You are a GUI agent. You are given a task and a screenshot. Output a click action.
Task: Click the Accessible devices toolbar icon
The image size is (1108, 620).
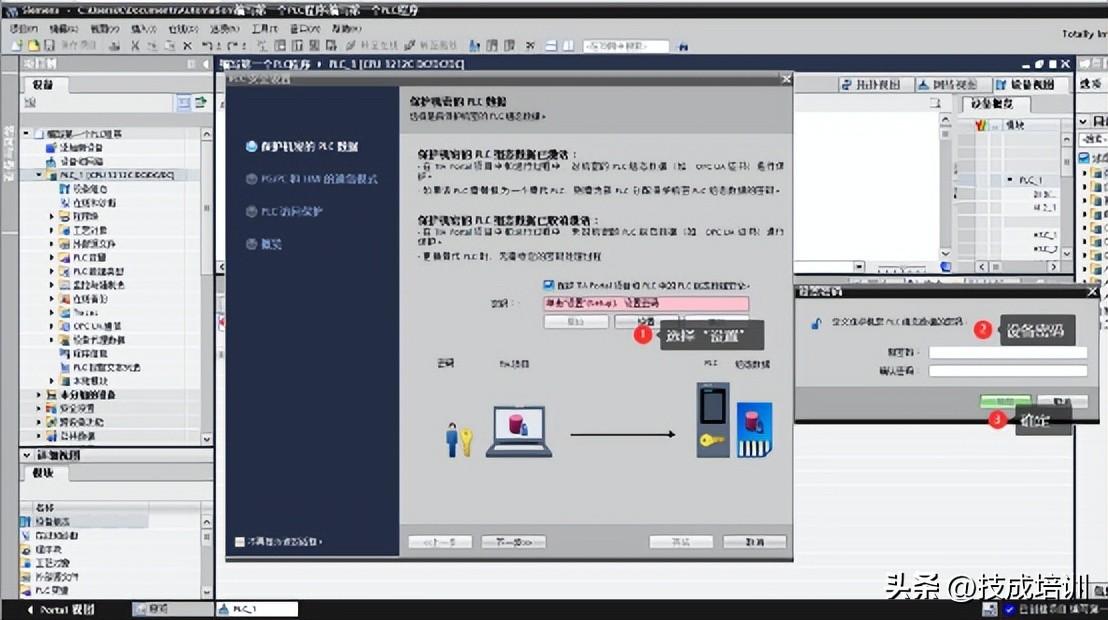[x=475, y=46]
